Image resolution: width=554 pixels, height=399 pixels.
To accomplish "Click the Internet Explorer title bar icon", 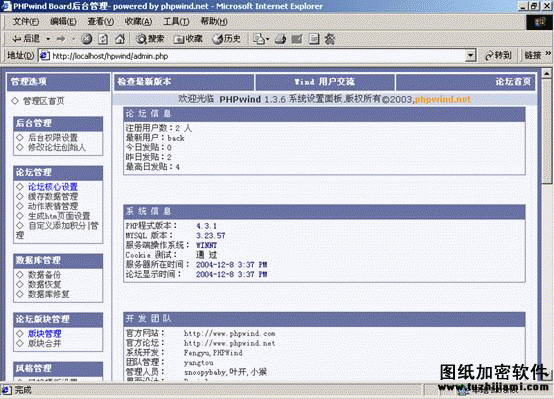I will click(x=6, y=6).
